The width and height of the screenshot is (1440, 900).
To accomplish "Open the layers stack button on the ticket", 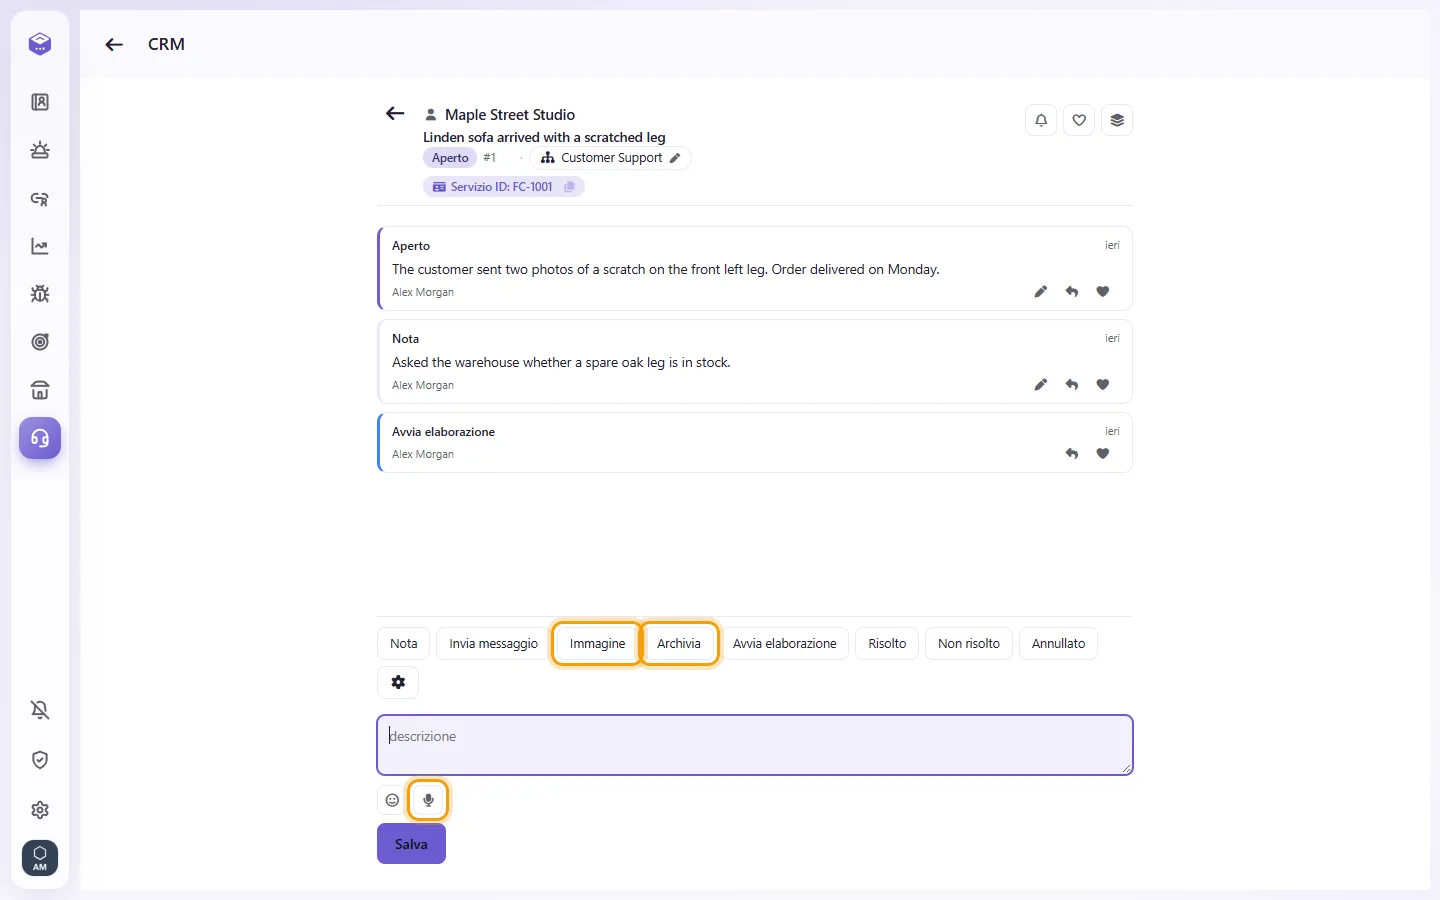I will (x=1117, y=120).
